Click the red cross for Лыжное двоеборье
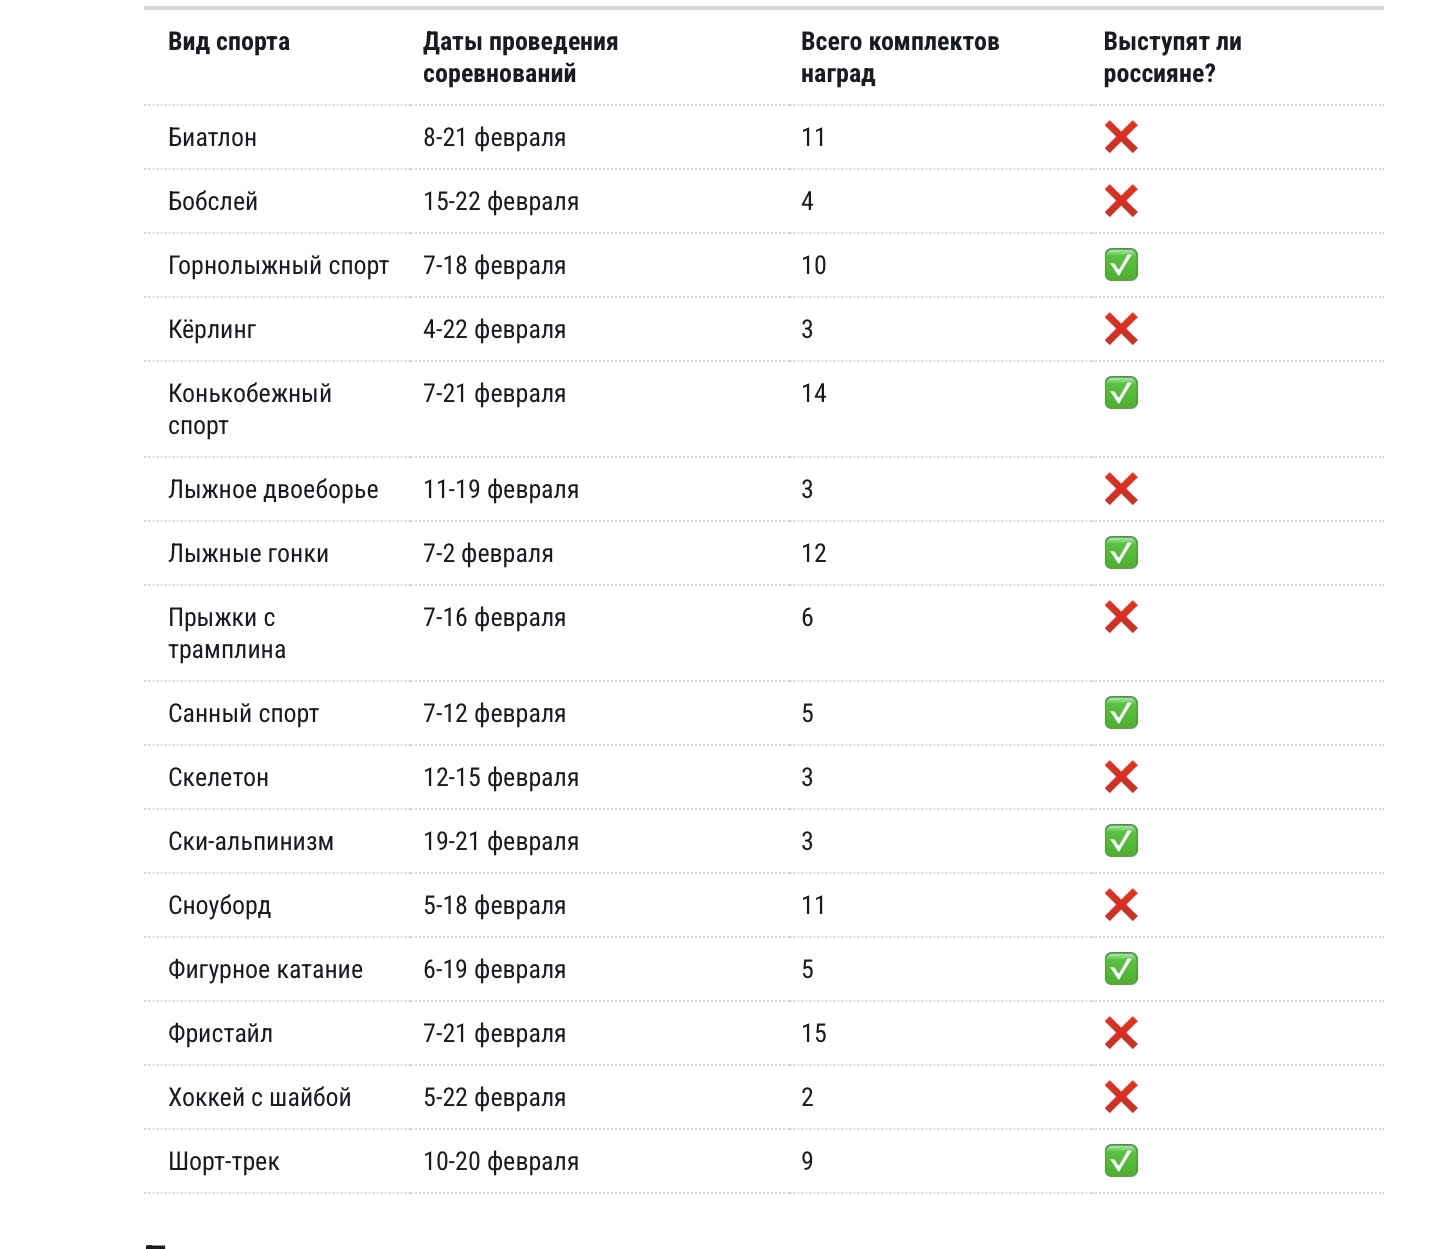This screenshot has width=1439, height=1249. pos(1120,489)
